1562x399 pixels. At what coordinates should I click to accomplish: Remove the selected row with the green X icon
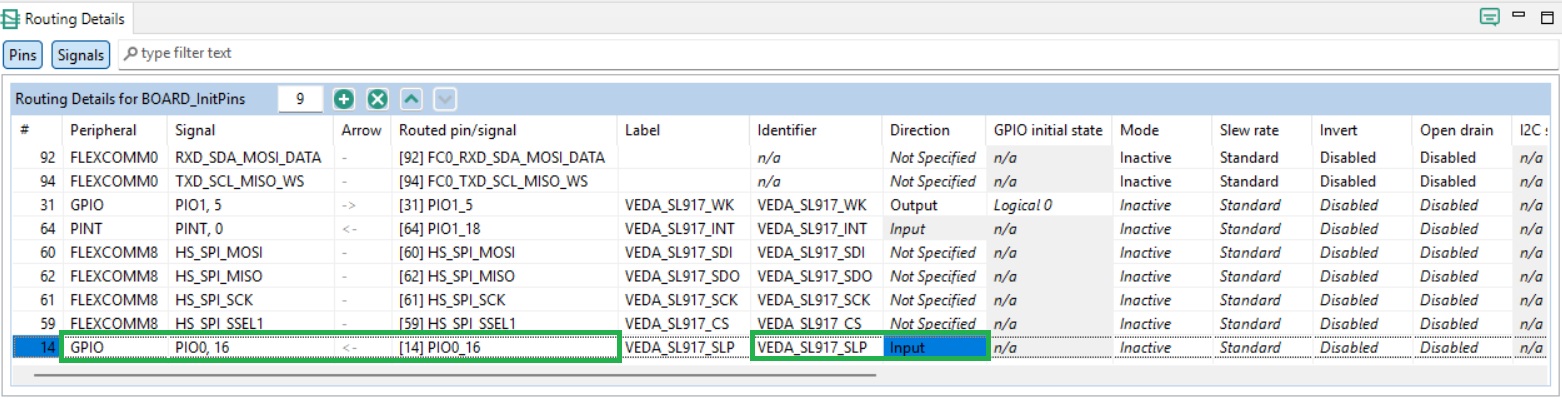(x=377, y=99)
